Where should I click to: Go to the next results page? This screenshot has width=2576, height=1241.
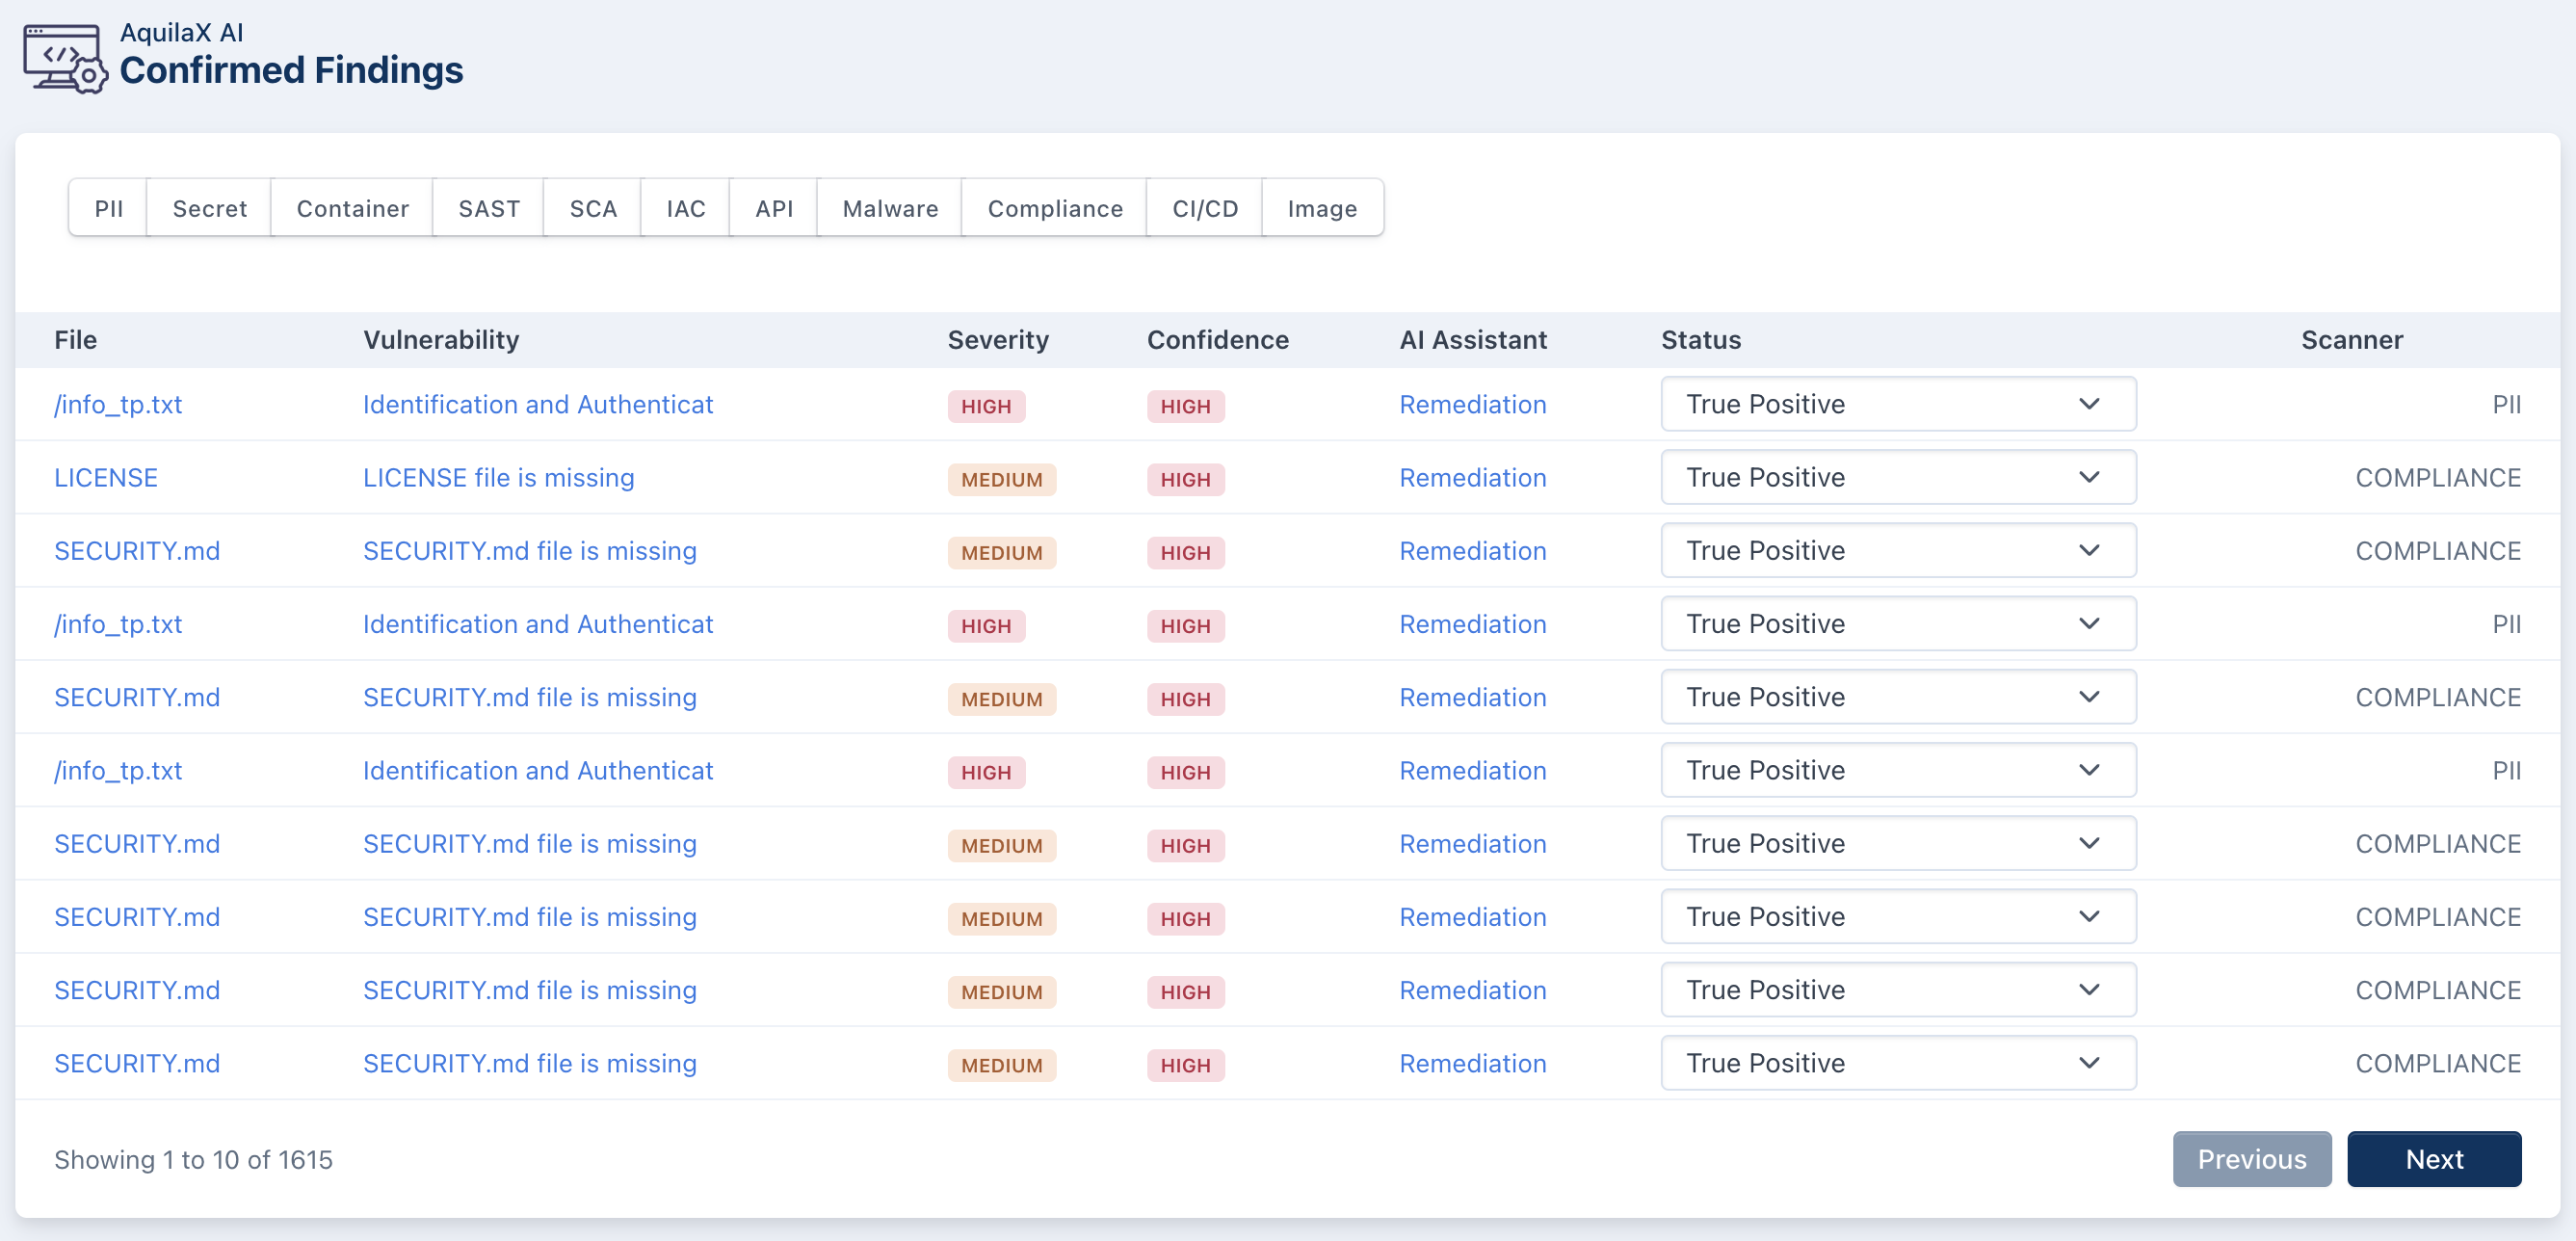(x=2434, y=1159)
